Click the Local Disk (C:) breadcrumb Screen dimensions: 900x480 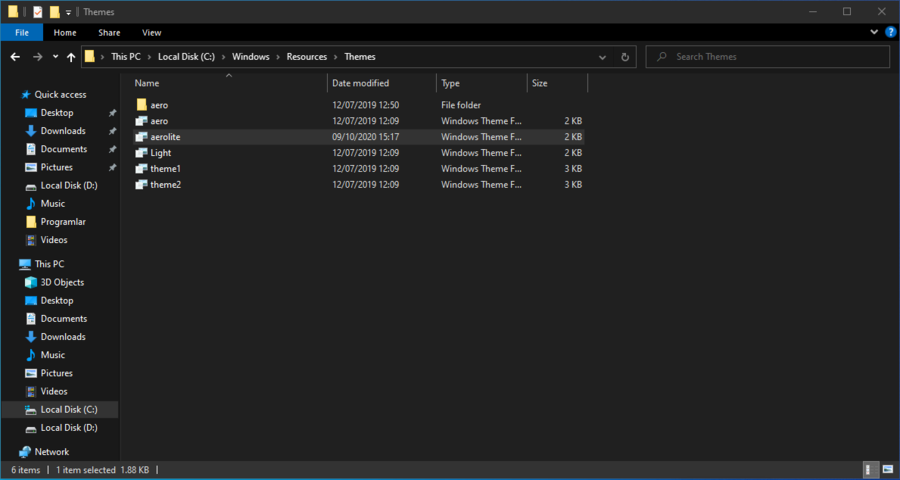186,57
